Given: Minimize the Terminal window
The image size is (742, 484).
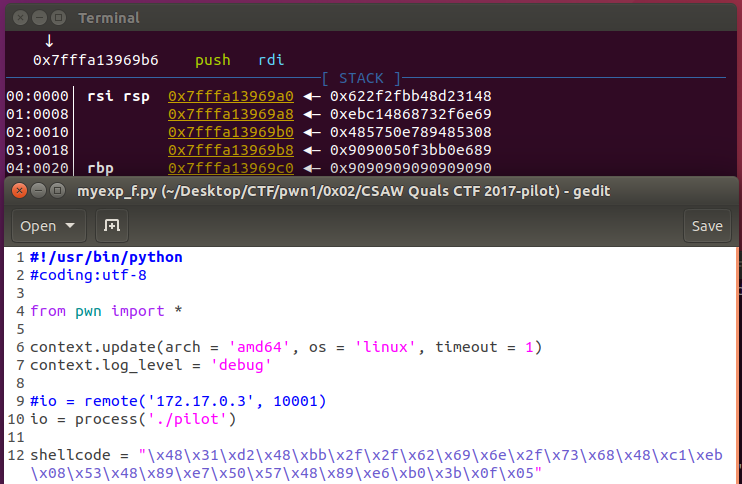Looking at the screenshot, I should [x=39, y=18].
